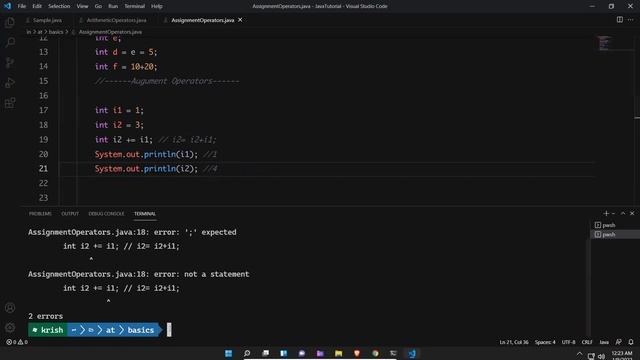
Task: Open the Extensions view
Action: [x=10, y=102]
